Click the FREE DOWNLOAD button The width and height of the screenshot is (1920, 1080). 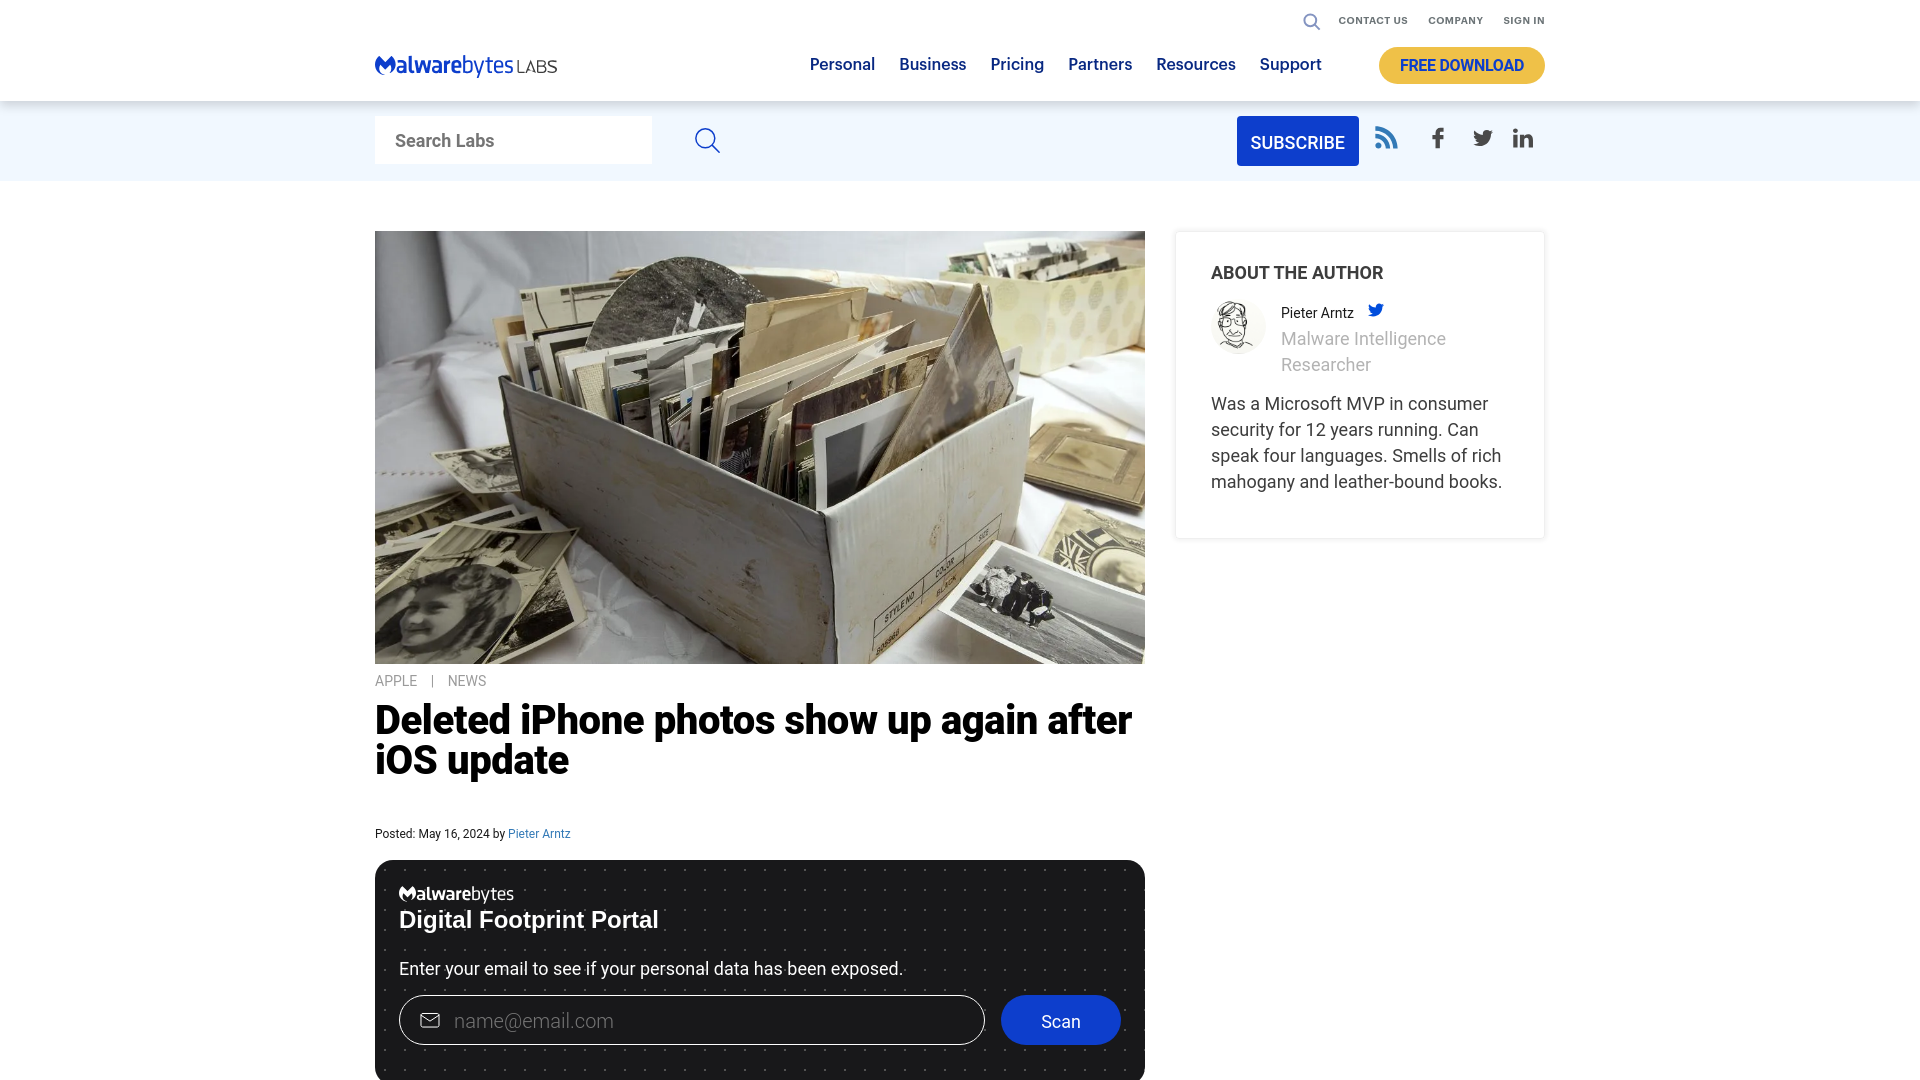[1461, 65]
